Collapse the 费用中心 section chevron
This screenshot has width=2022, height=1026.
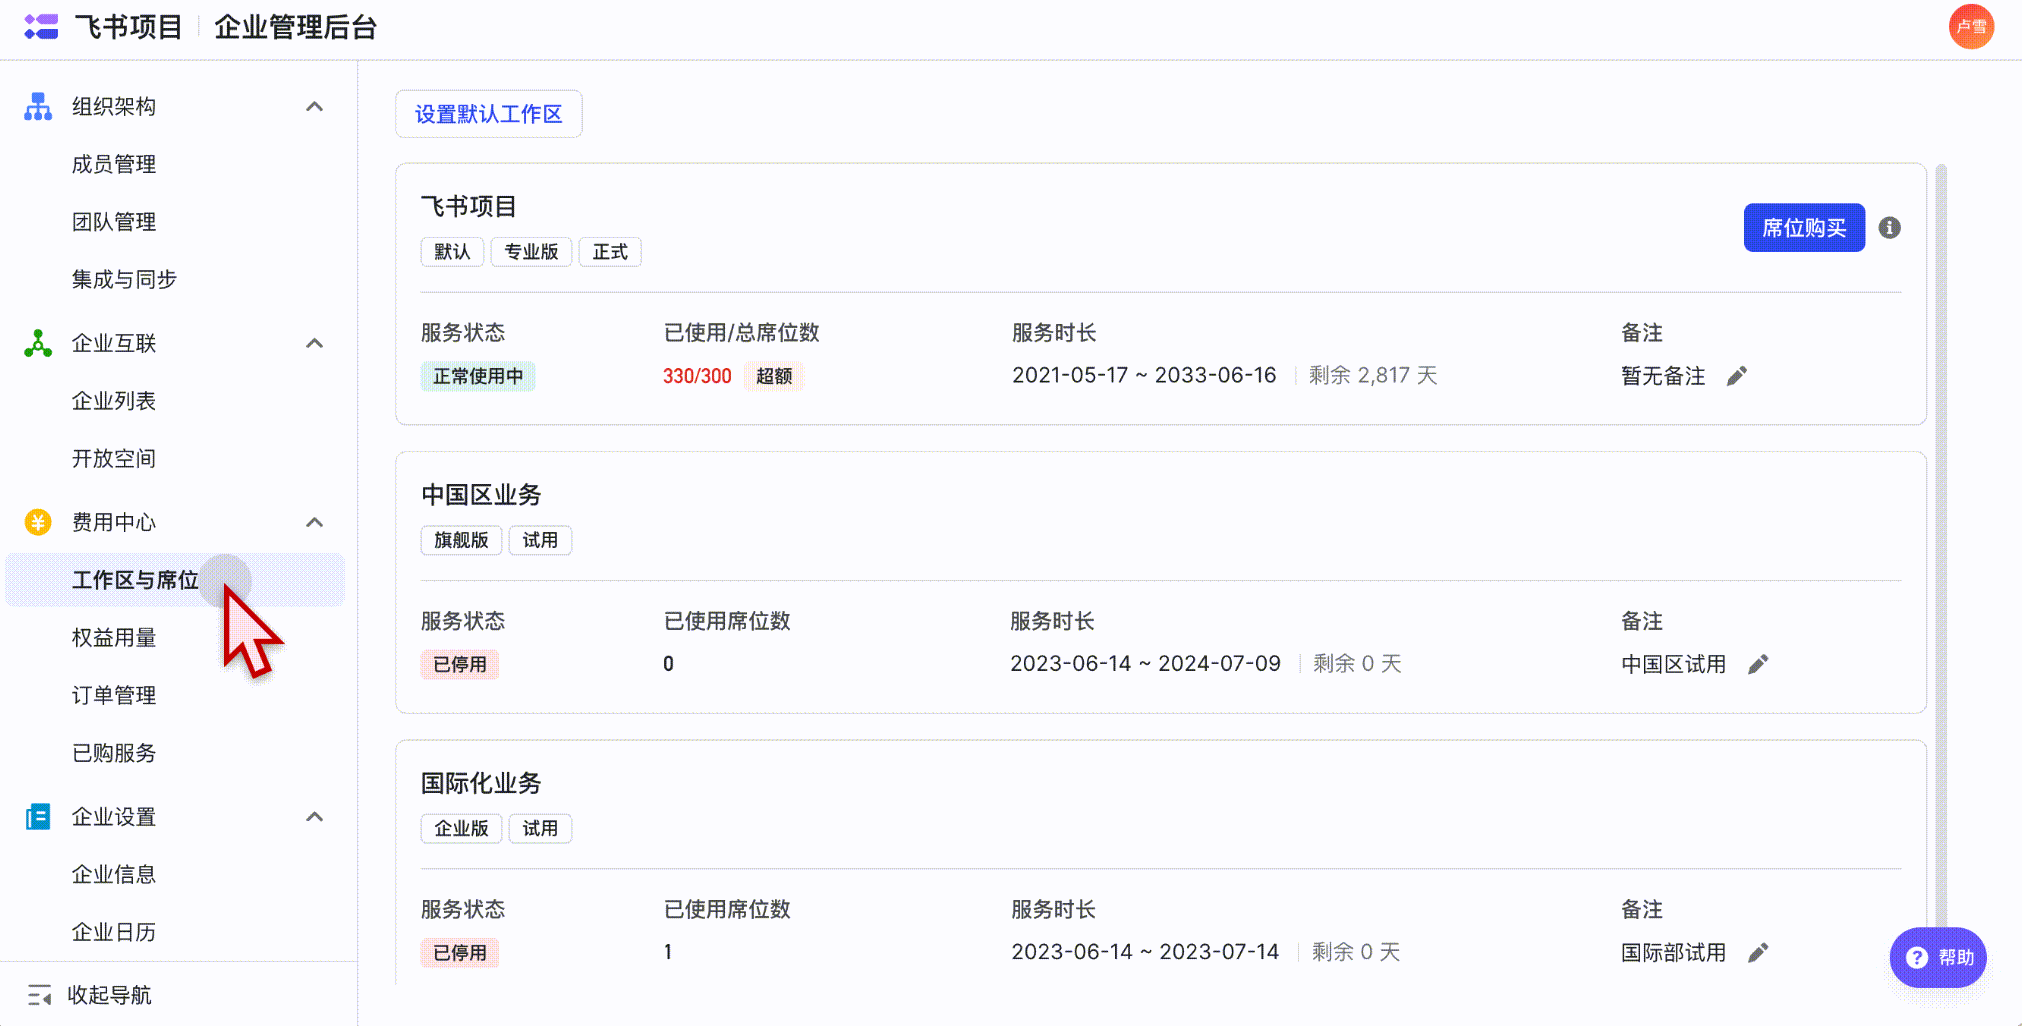click(315, 522)
